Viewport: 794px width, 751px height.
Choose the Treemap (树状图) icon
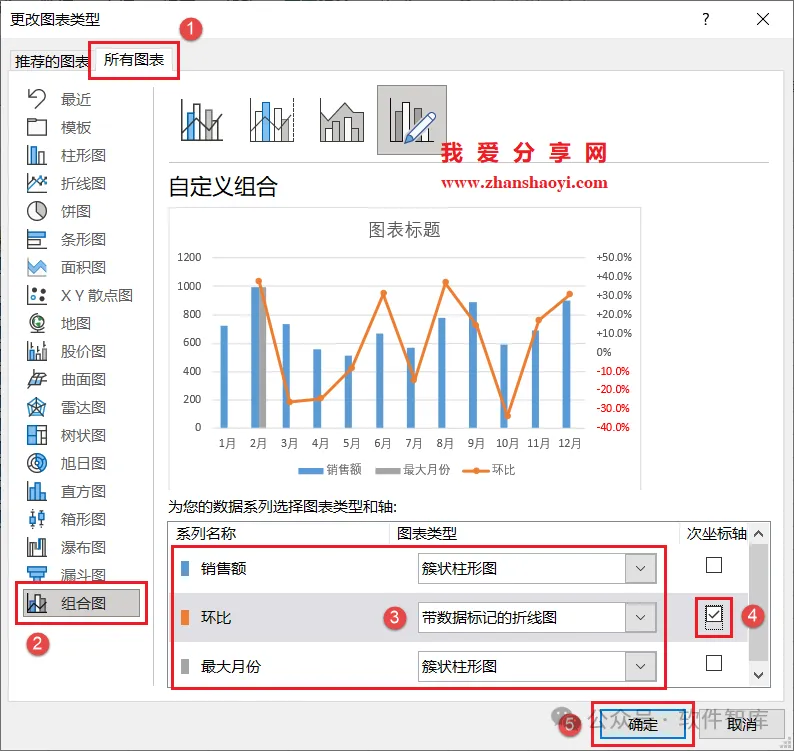point(36,435)
